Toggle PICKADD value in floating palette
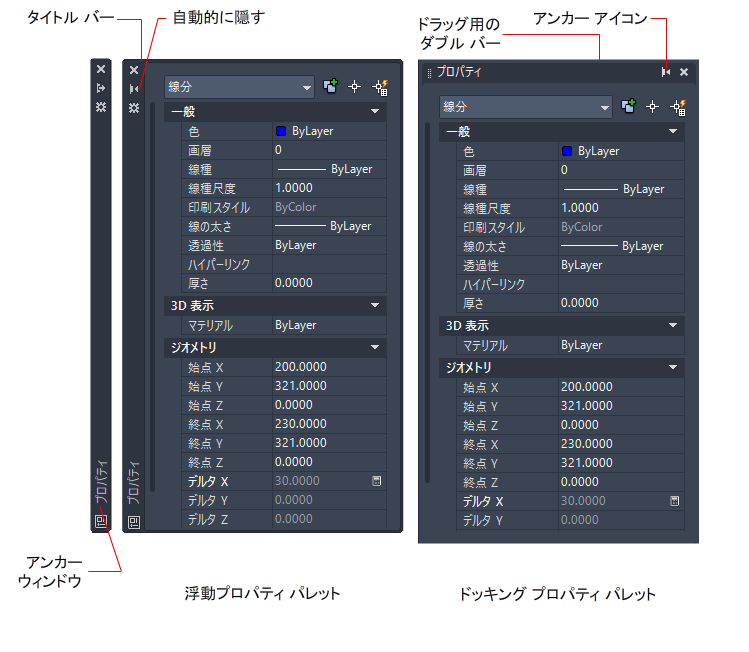 (330, 86)
